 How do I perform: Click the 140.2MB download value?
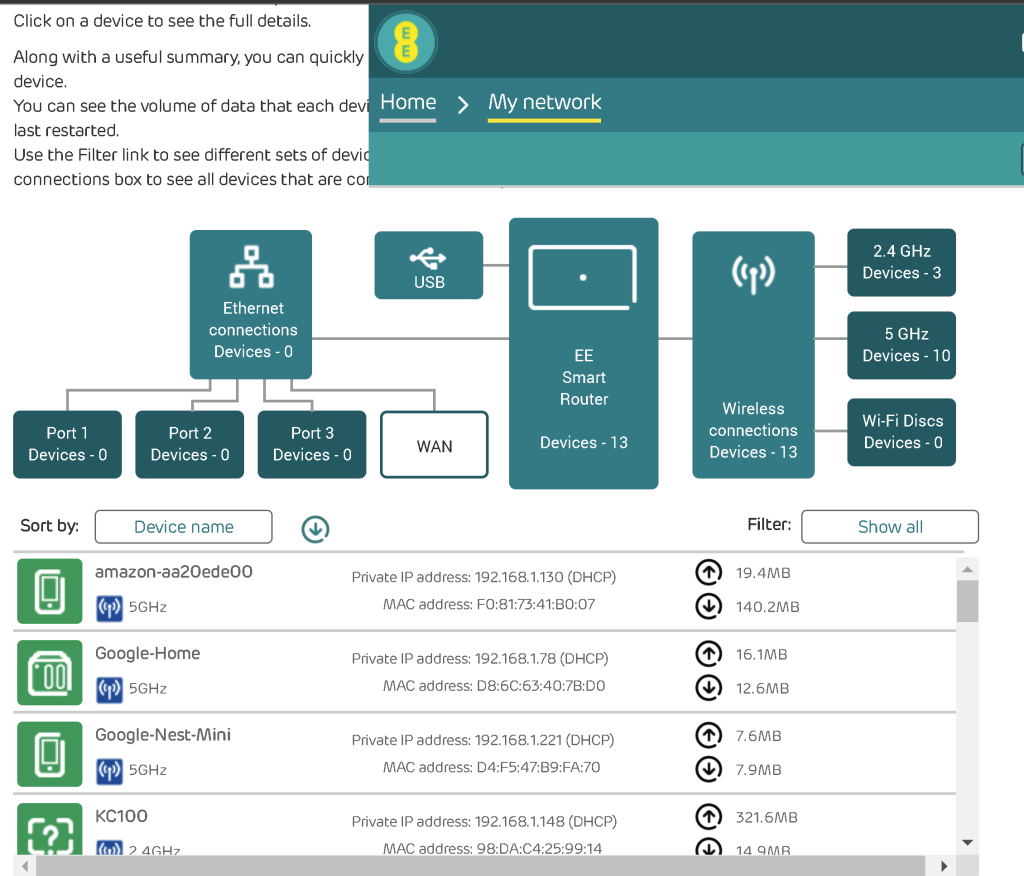(x=767, y=607)
